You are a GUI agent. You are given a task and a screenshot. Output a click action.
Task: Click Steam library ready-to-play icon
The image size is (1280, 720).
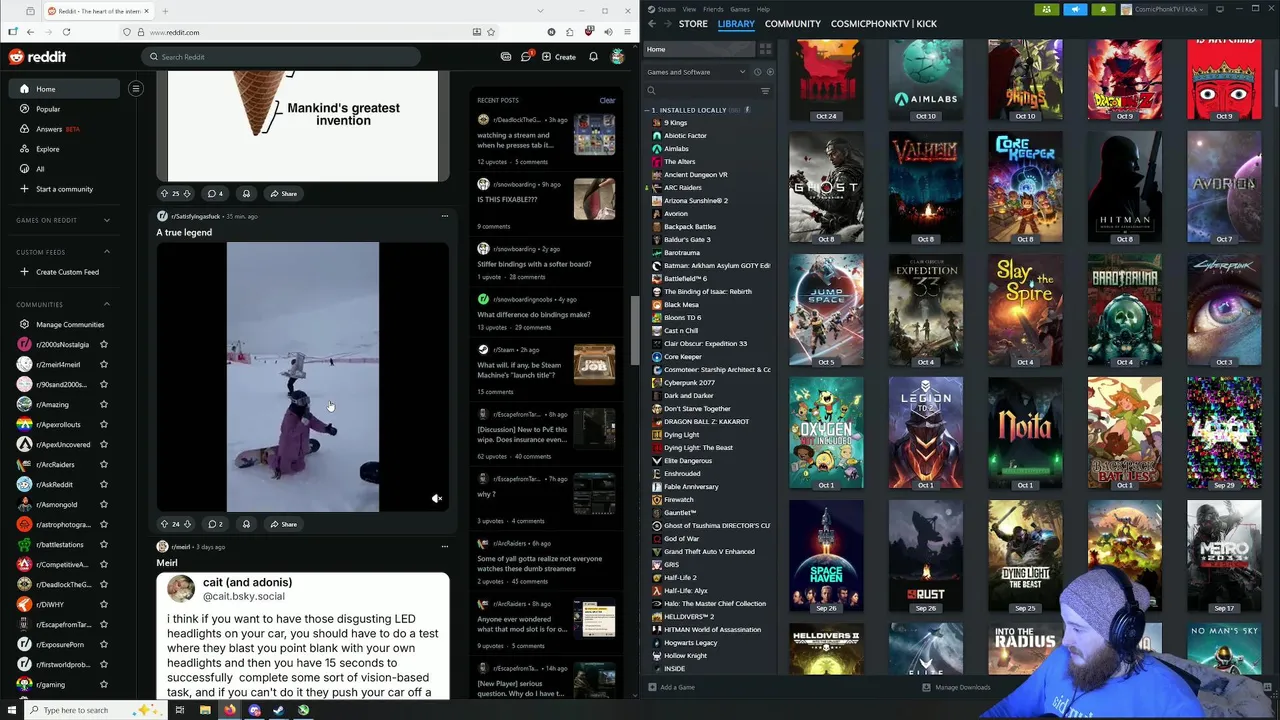pos(769,72)
